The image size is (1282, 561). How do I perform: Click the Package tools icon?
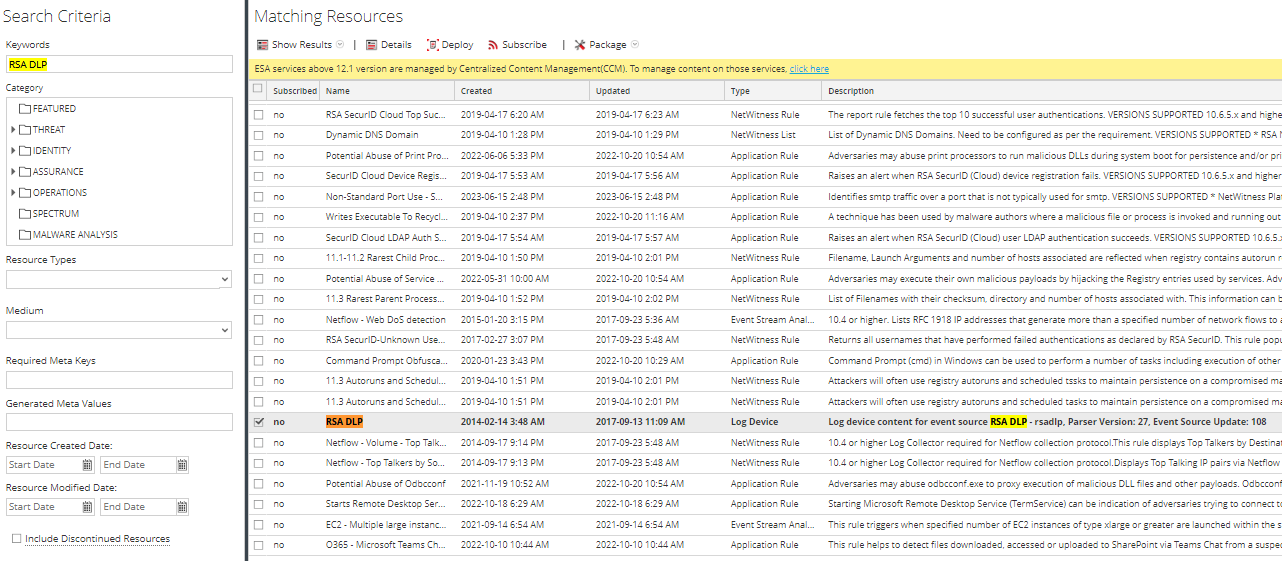click(580, 45)
